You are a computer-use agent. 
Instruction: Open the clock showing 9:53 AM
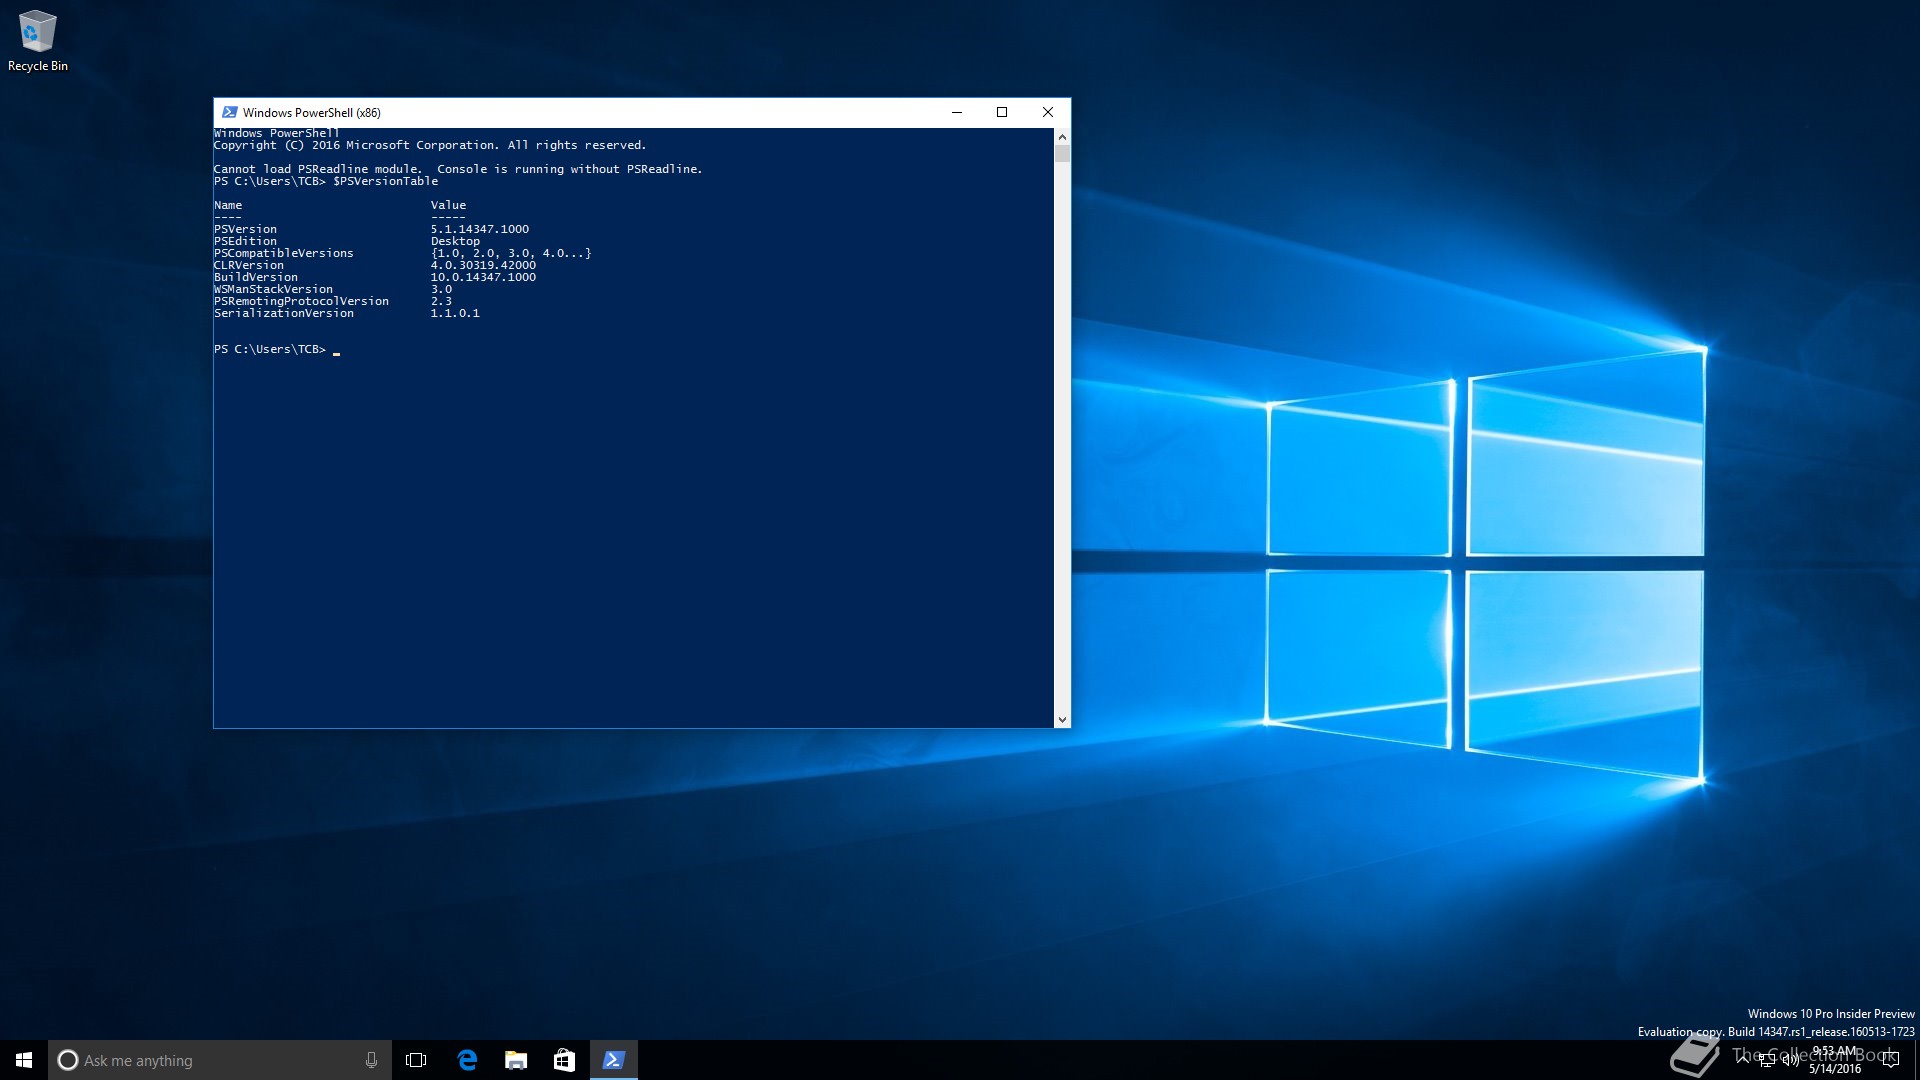[x=1835, y=1060]
